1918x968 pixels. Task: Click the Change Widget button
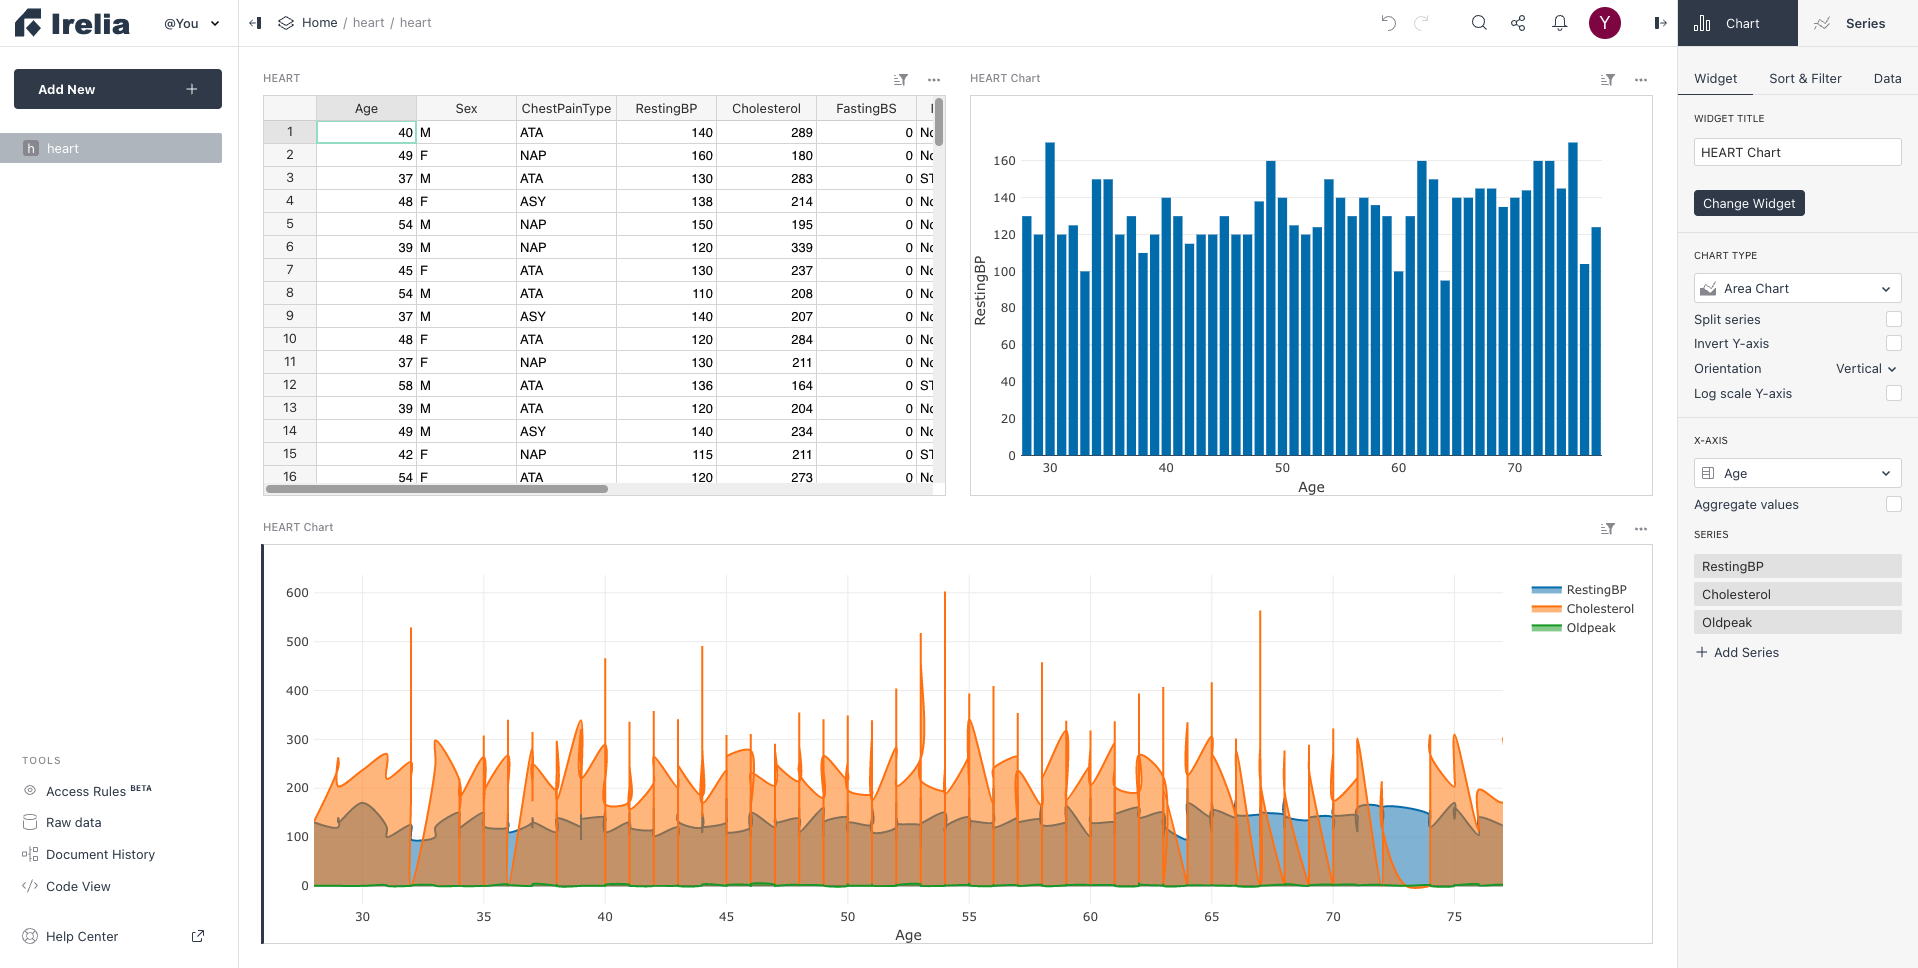1749,203
